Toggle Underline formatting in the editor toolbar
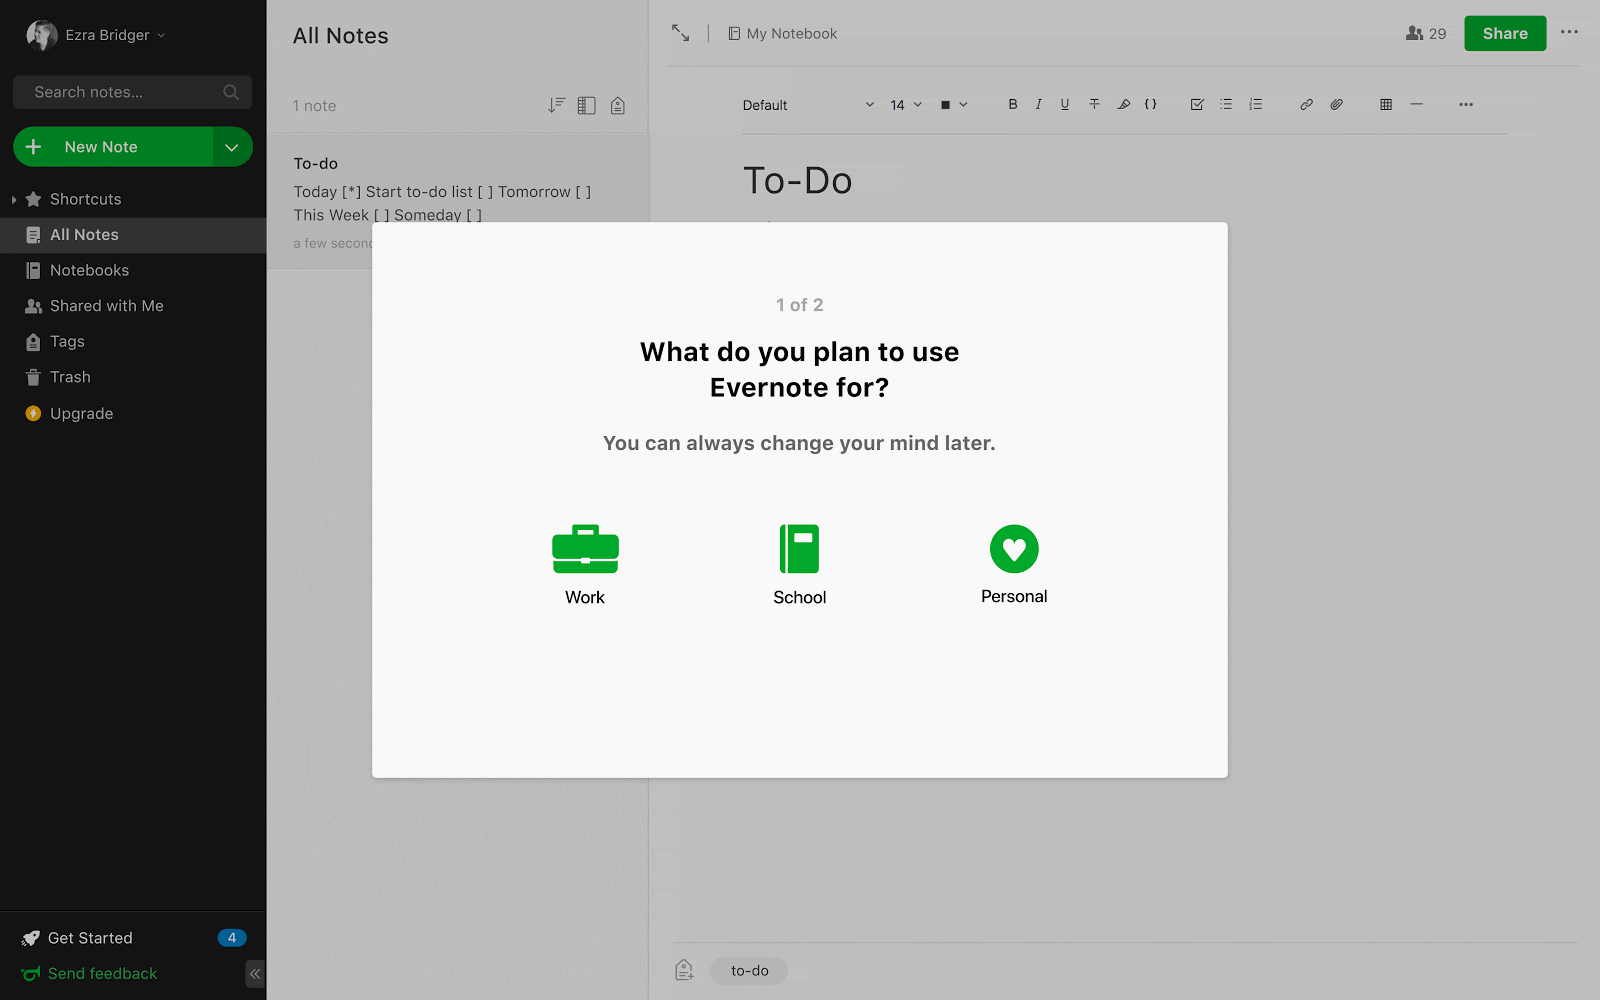 1065,104
